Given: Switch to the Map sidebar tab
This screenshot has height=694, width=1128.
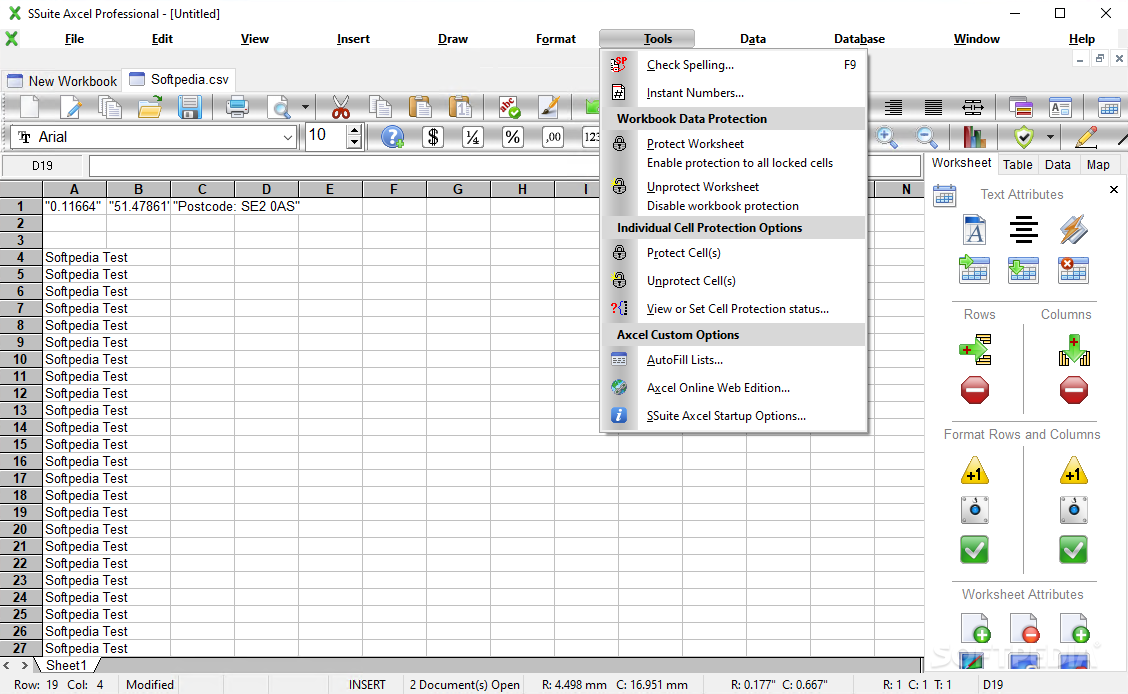Looking at the screenshot, I should (1098, 165).
